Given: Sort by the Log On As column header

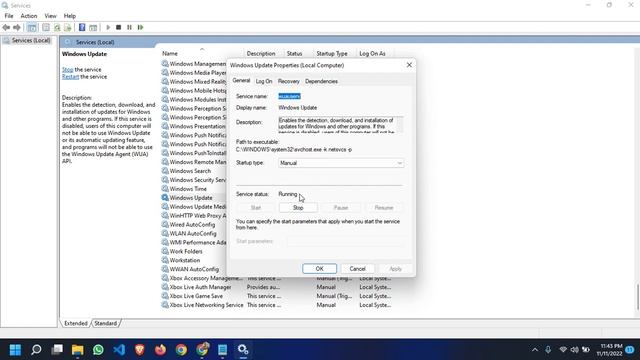Looking at the screenshot, I should (372, 53).
